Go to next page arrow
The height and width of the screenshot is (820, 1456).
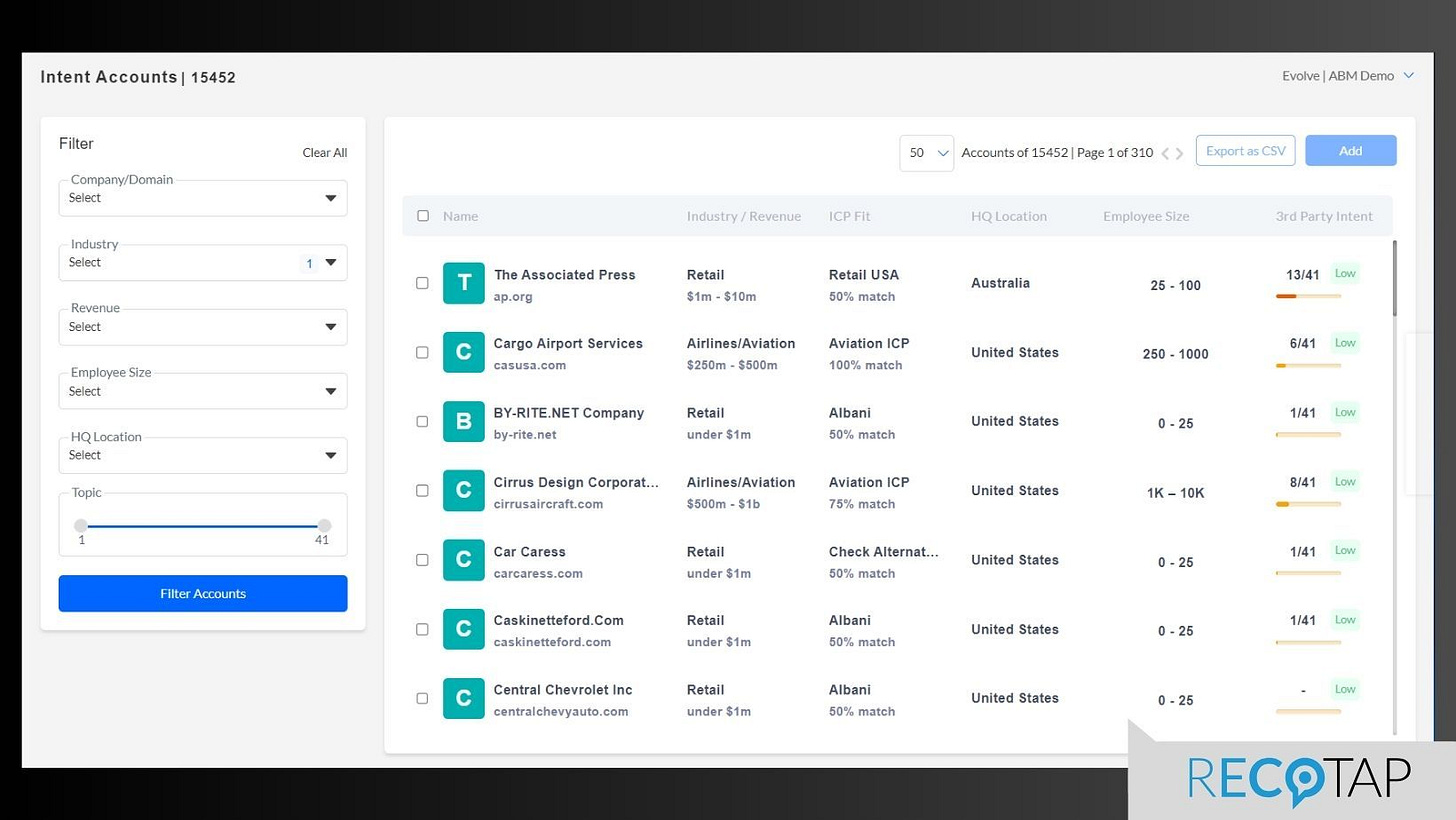click(x=1180, y=153)
